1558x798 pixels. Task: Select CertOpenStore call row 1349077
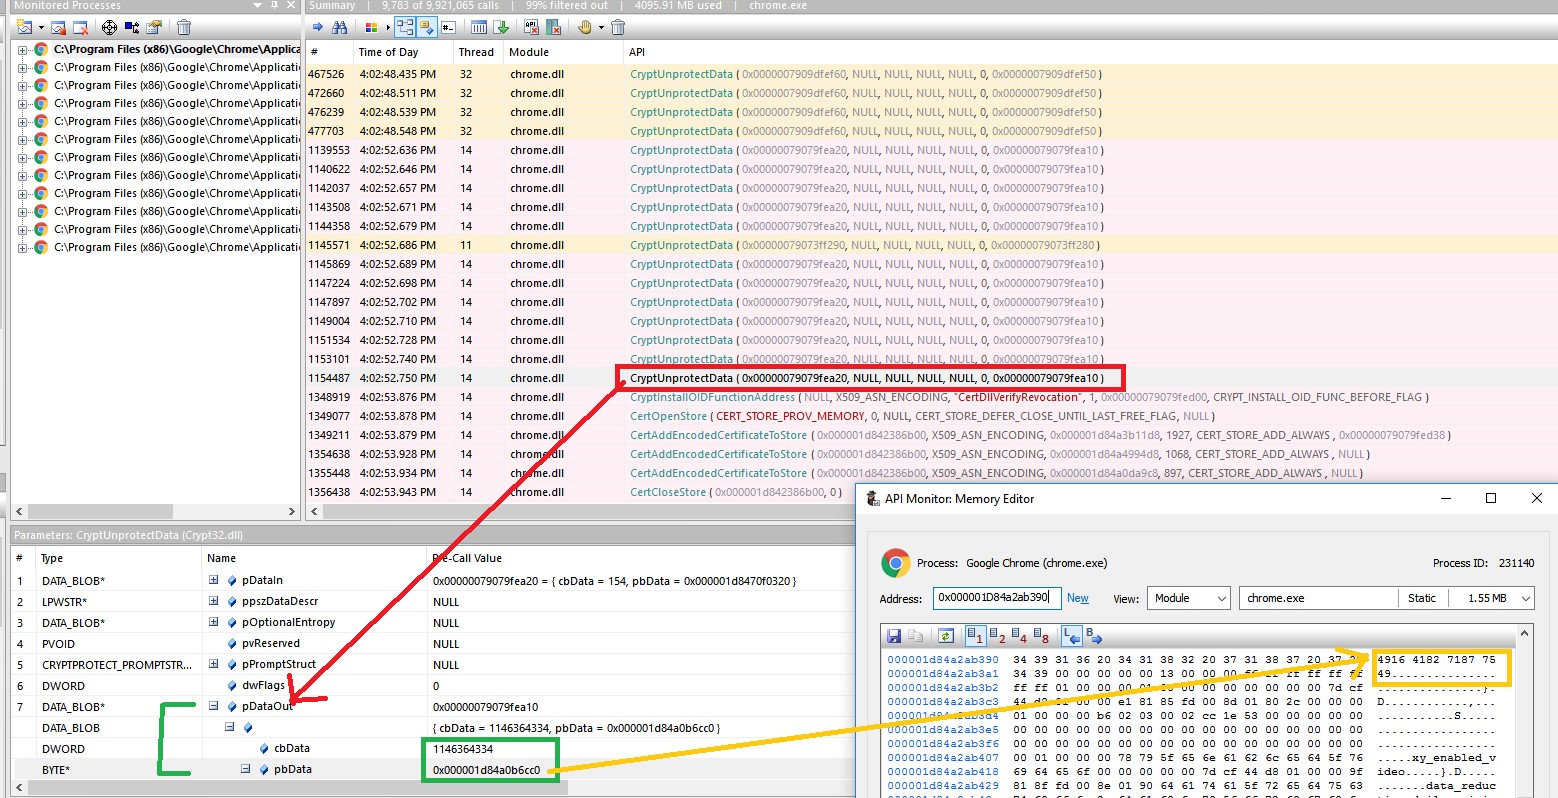coord(931,416)
